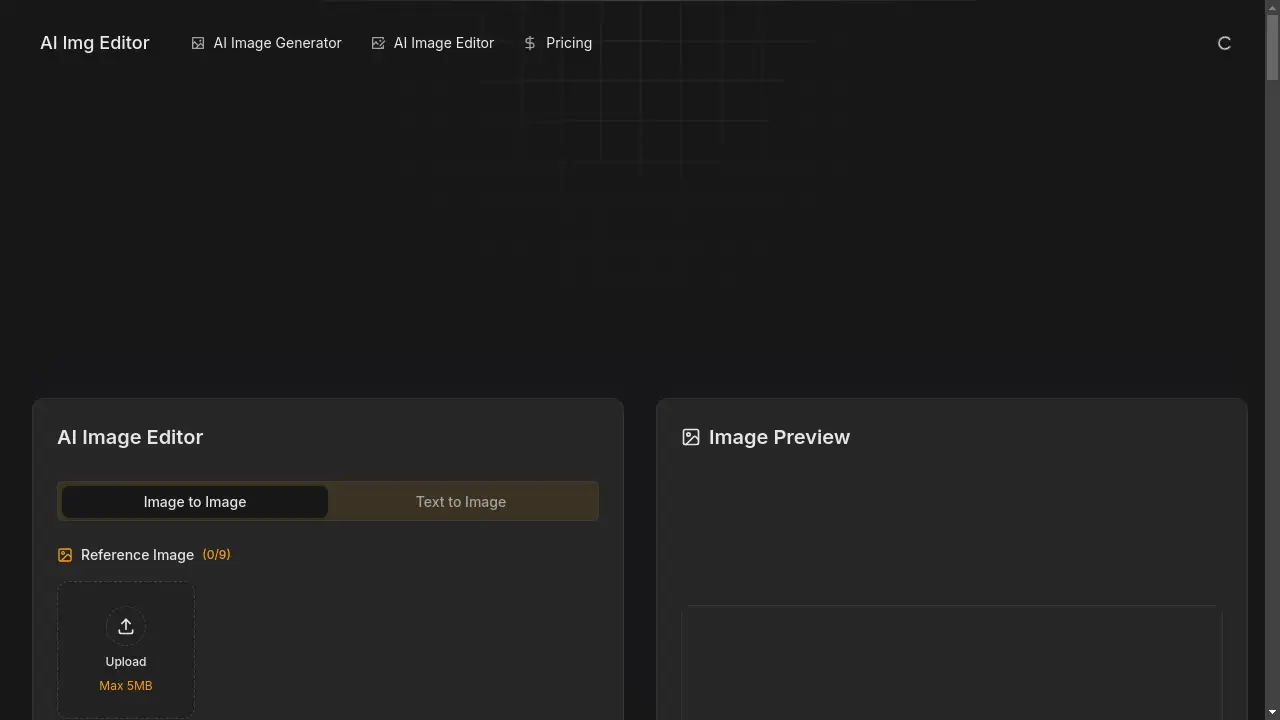This screenshot has height=720, width=1280.
Task: Click the Max 5MB upload label
Action: (x=126, y=685)
